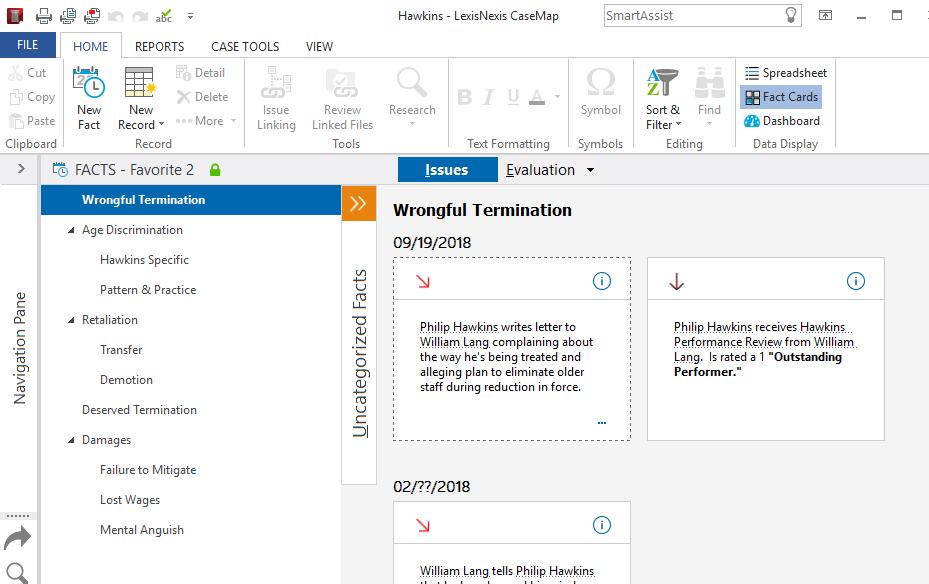The width and height of the screenshot is (929, 584).
Task: Run the spell check abc icon
Action: click(x=164, y=16)
